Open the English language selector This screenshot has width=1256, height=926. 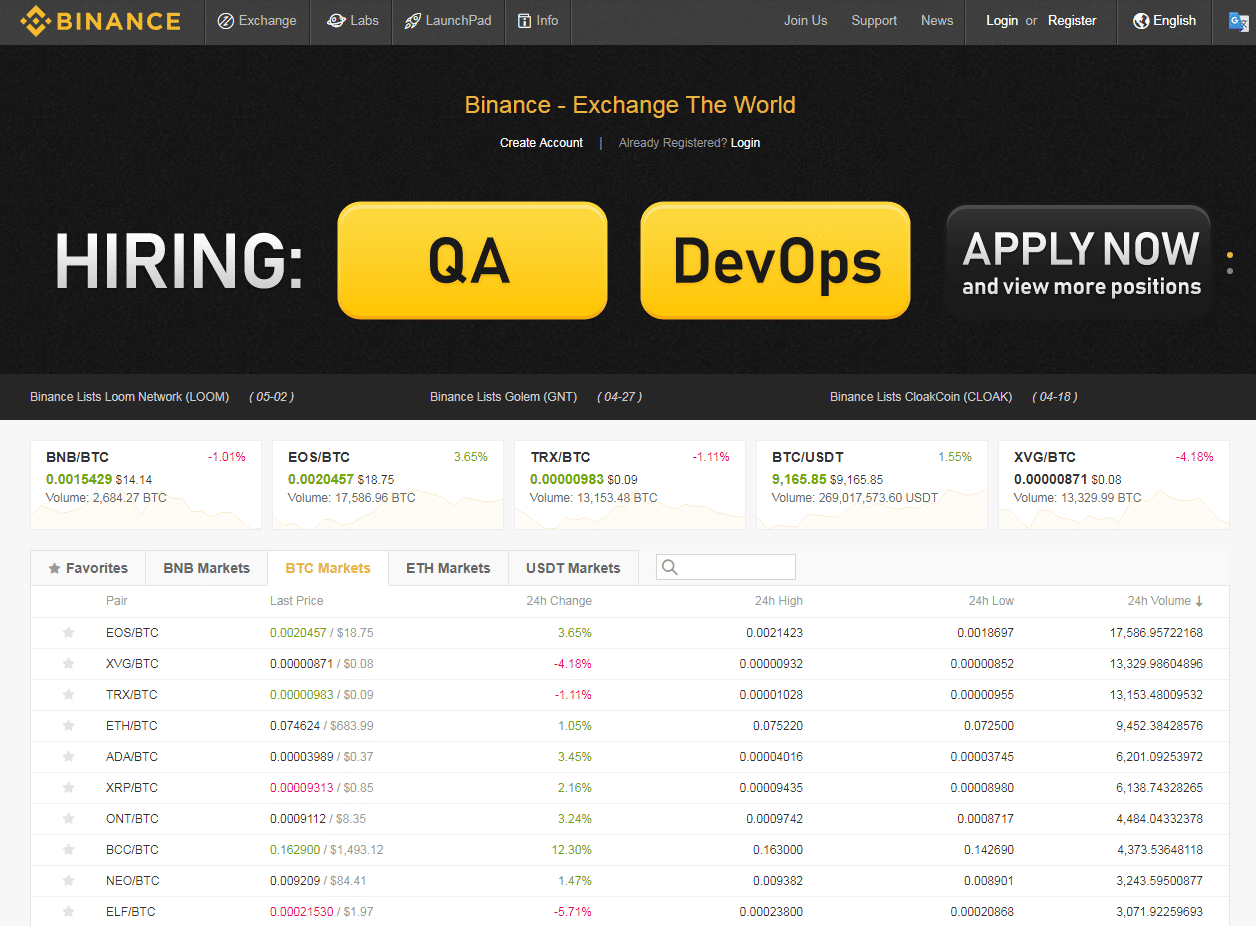pos(1164,21)
